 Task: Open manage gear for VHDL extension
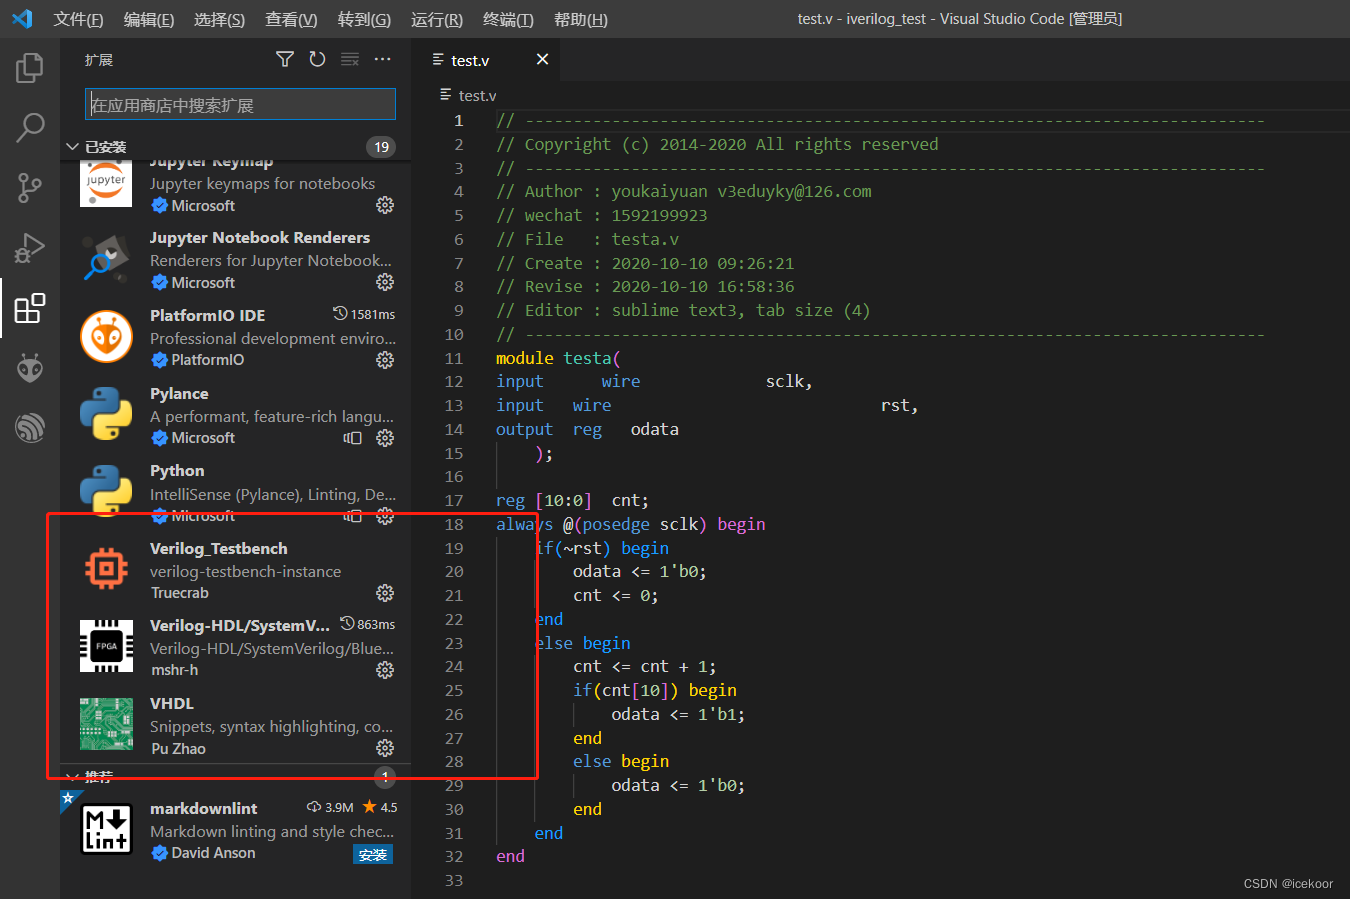click(385, 748)
